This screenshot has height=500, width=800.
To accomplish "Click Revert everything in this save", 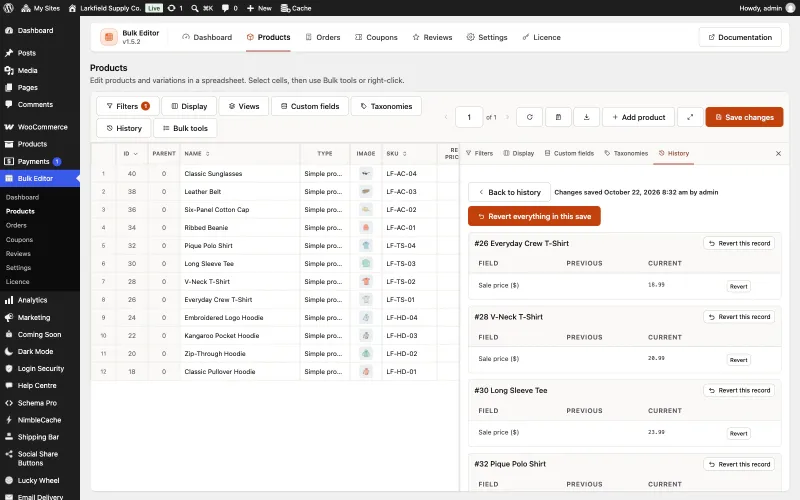I will tap(534, 216).
